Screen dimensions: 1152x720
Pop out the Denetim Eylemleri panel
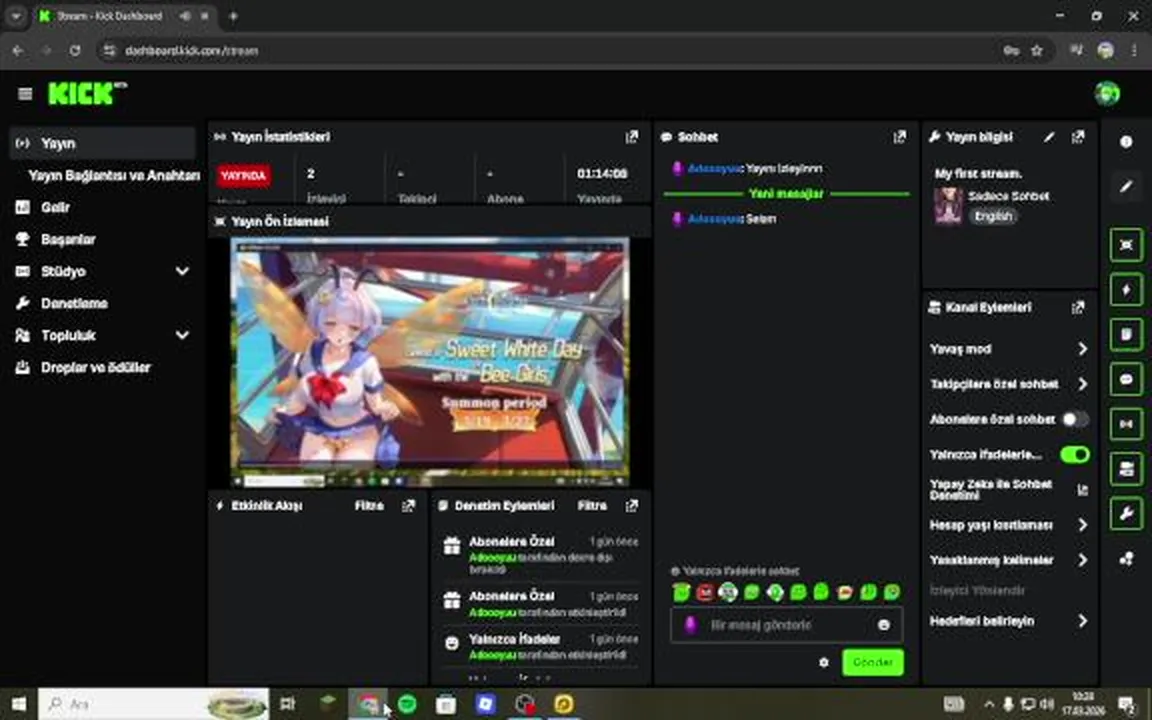coord(631,505)
